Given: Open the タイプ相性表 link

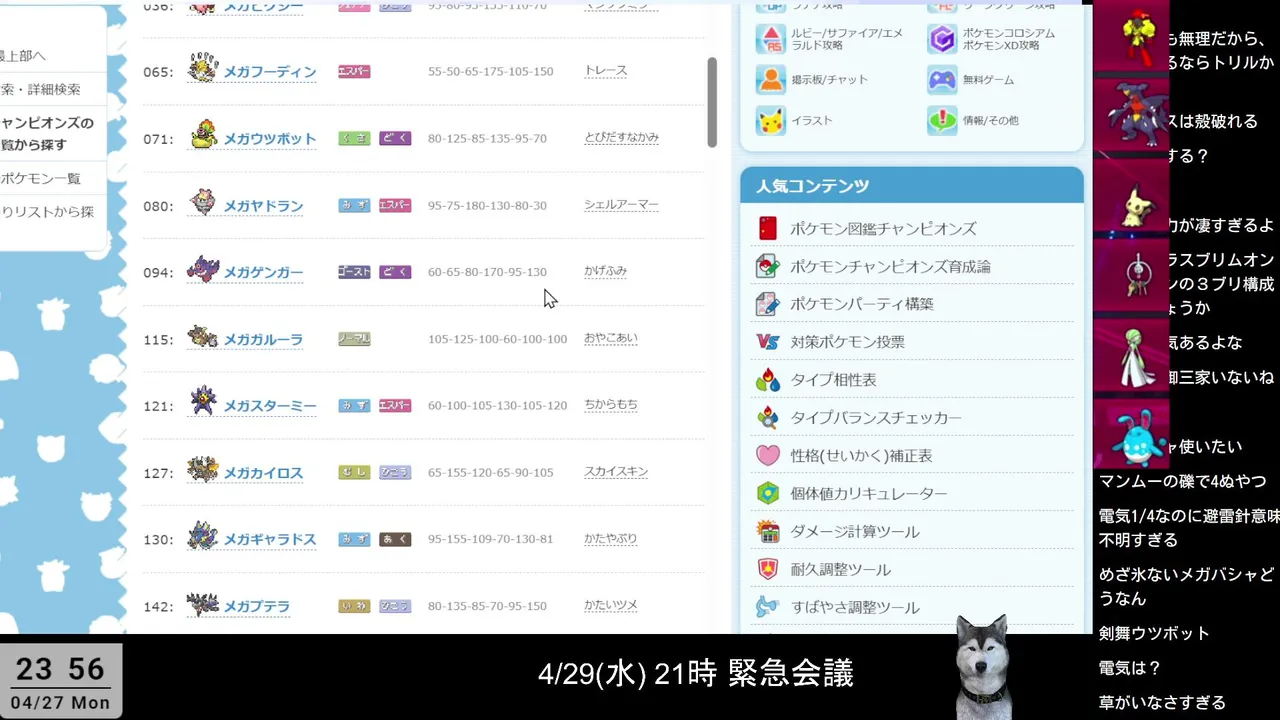Looking at the screenshot, I should (x=833, y=380).
